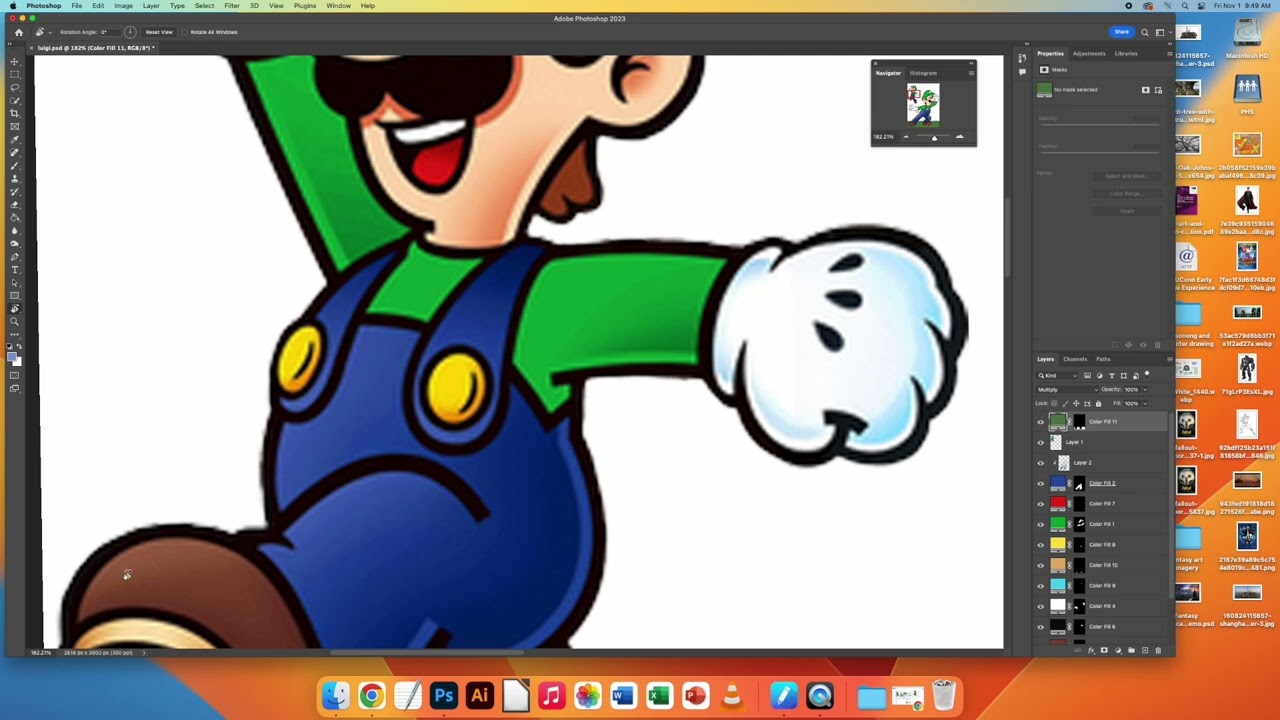
Task: Click add pixel mask icon in Properties
Action: point(1146,90)
